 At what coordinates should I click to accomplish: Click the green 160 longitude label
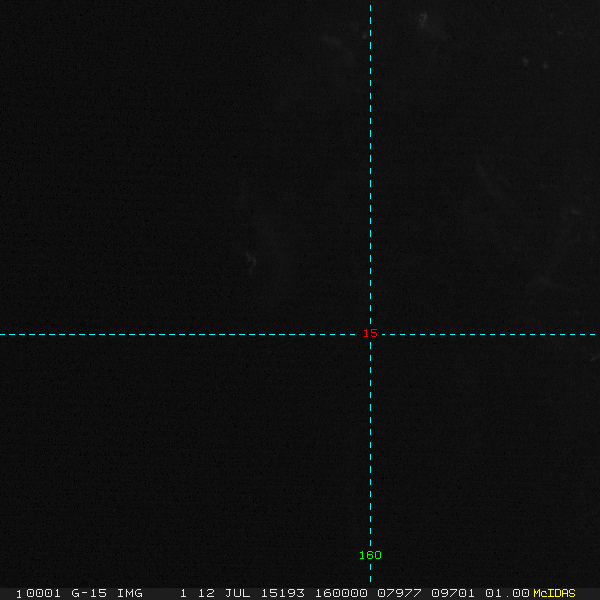point(370,555)
